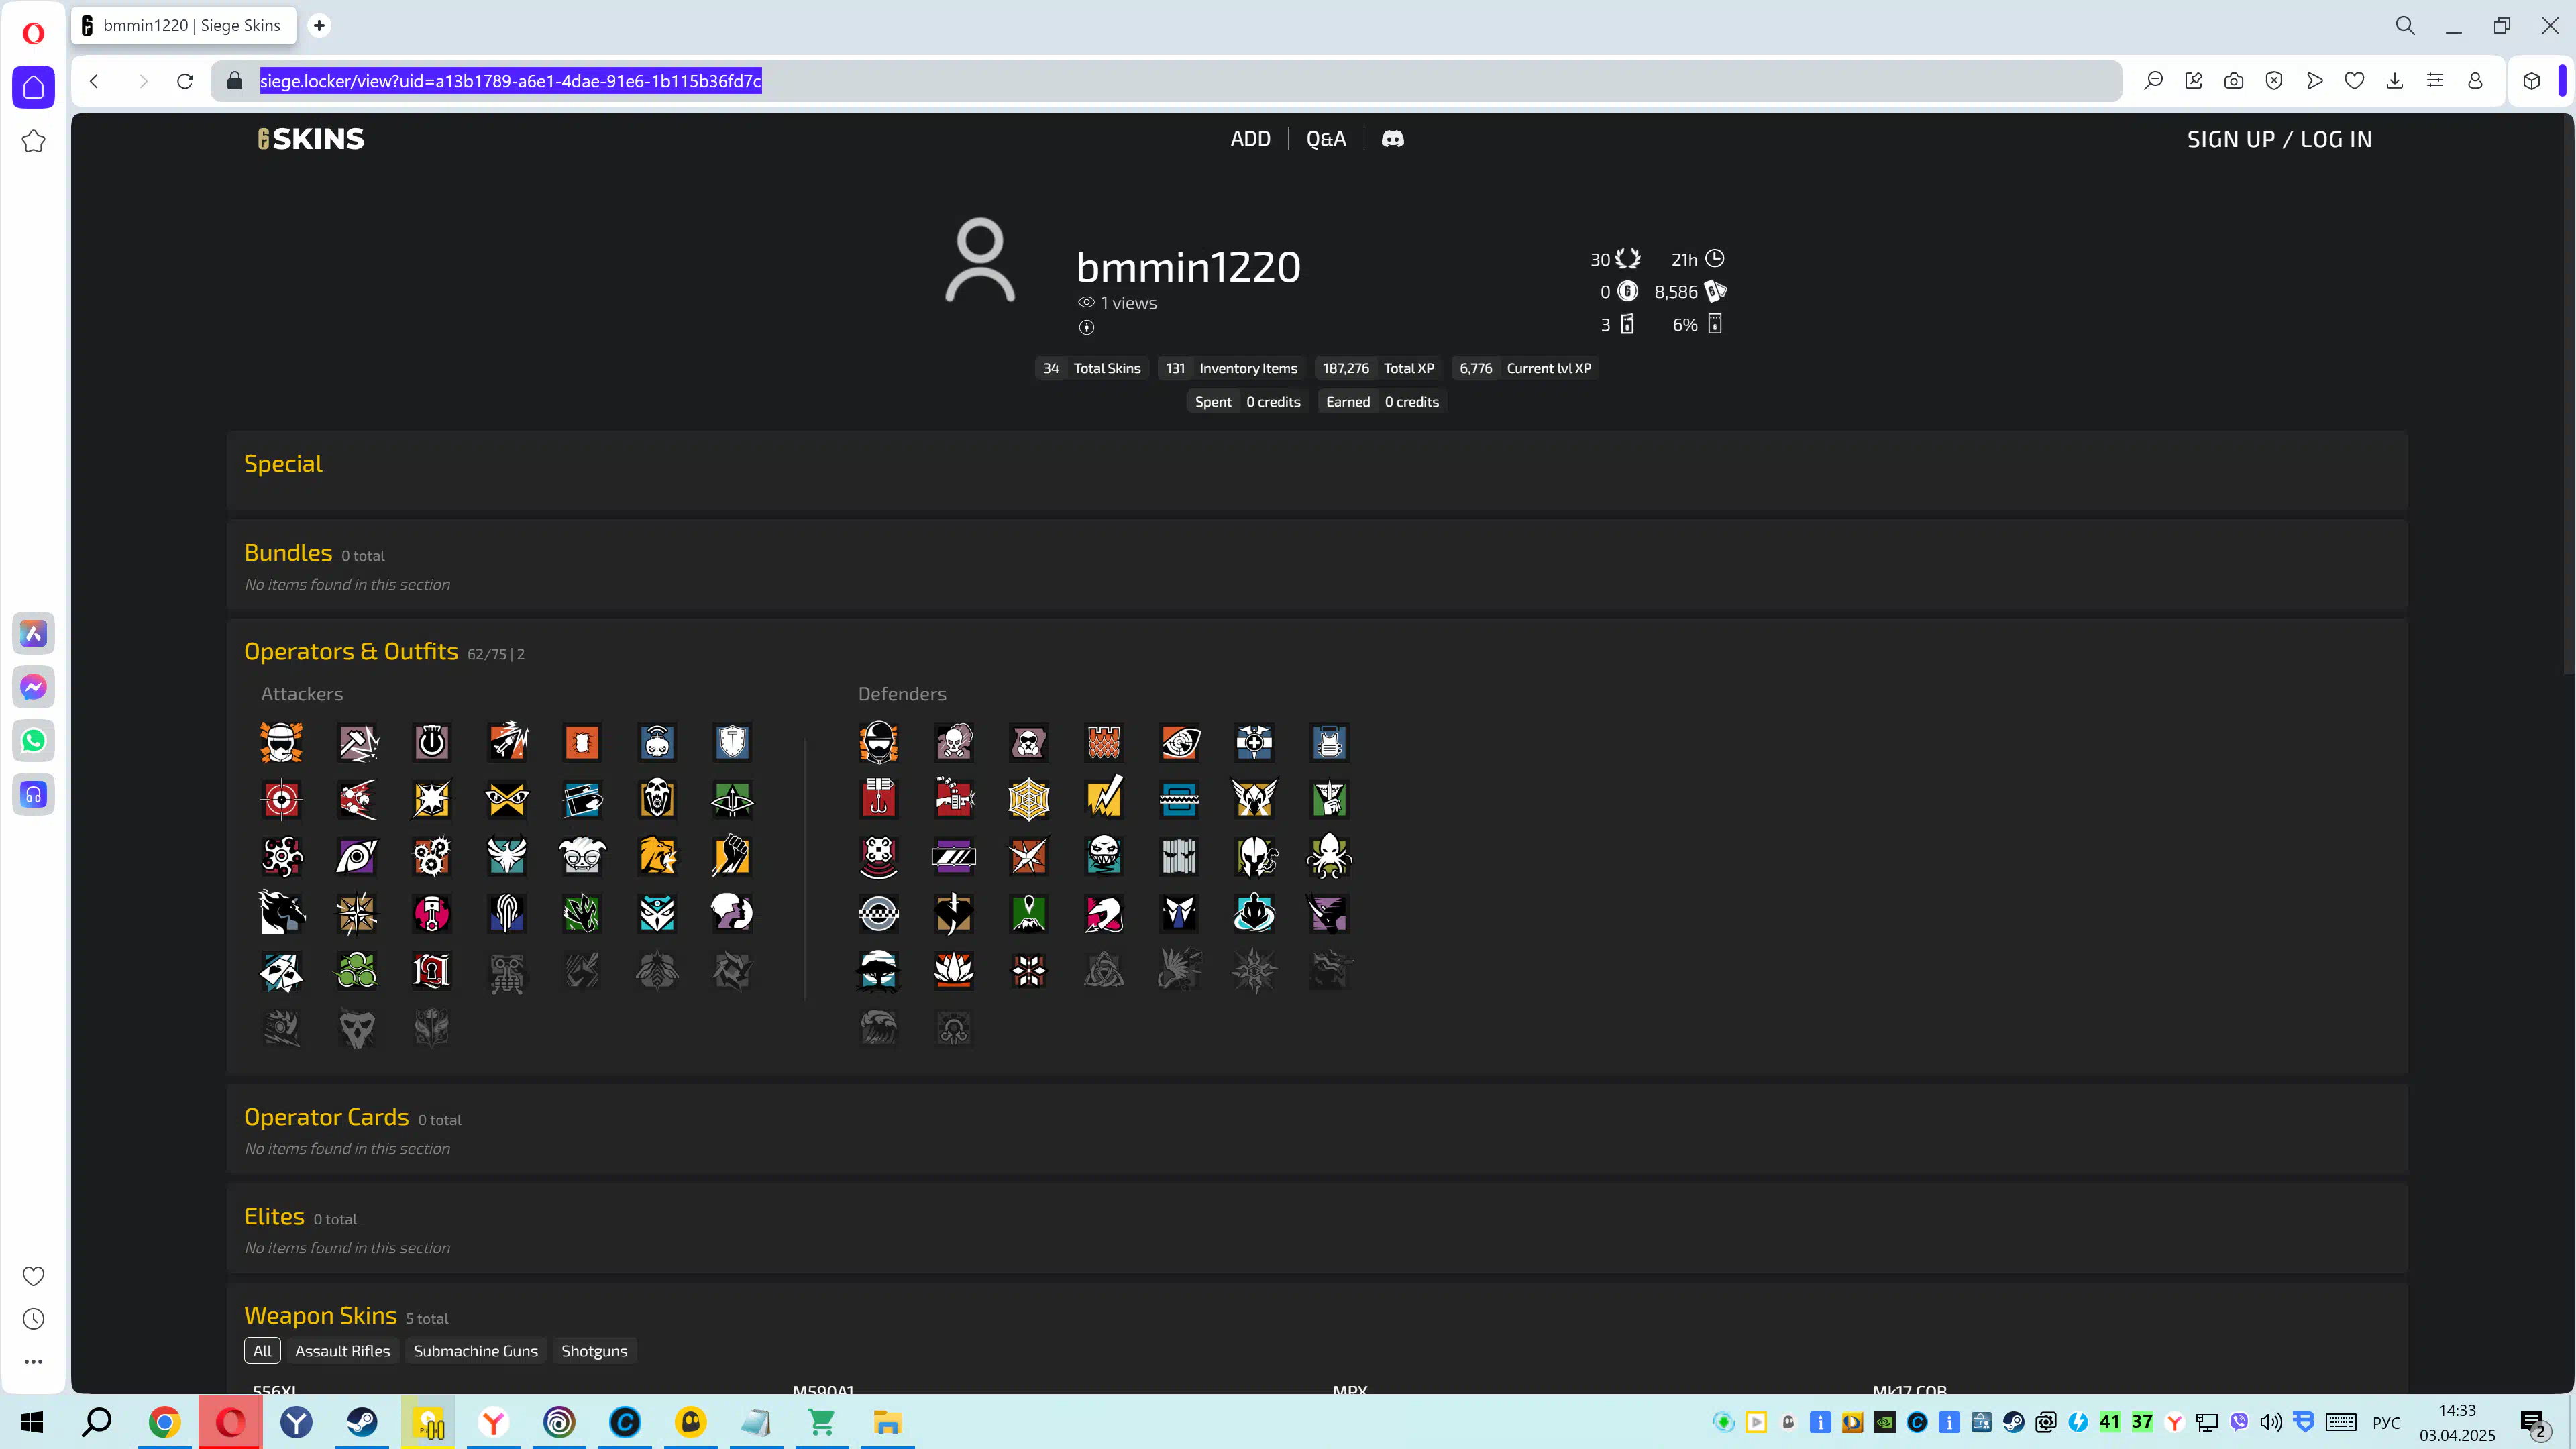Click the Blackbeard skull operator icon
Viewport: 2576px width, 1449px height.
(x=657, y=799)
